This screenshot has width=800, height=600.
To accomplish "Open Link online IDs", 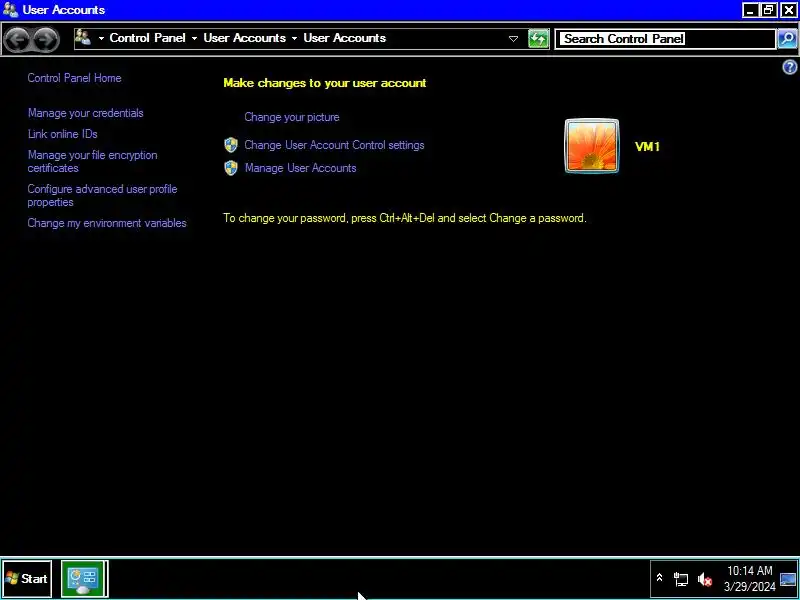I will [x=62, y=134].
